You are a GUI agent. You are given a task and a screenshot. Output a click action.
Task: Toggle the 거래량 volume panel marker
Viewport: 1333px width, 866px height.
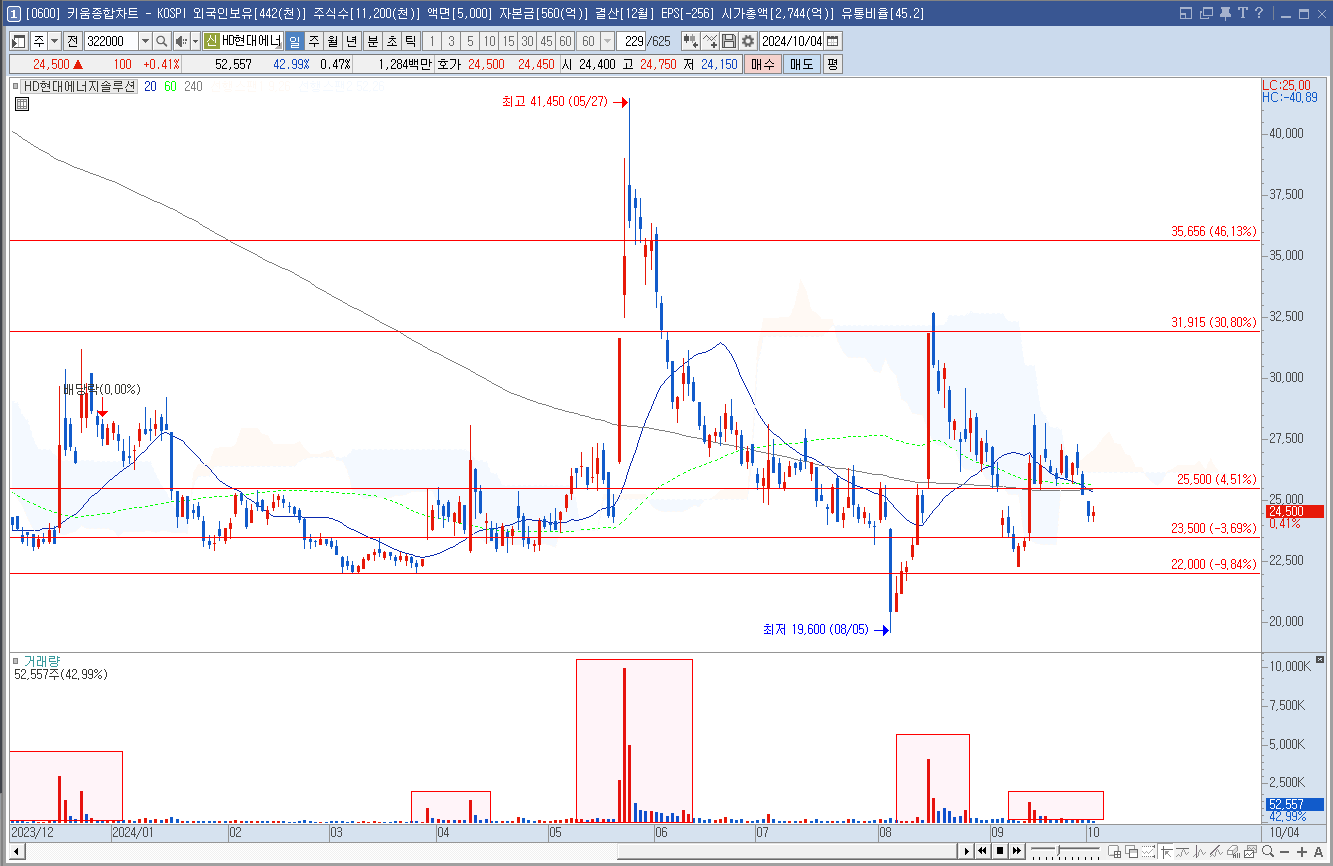coord(15,661)
